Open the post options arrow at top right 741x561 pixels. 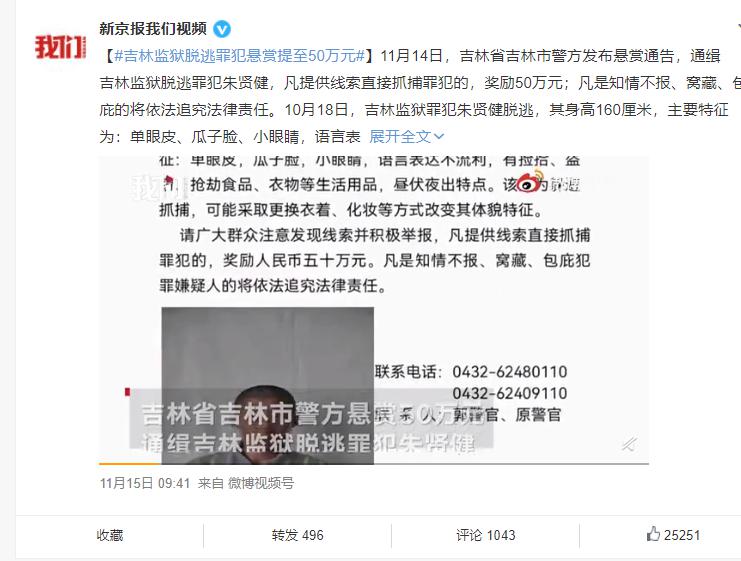point(739,25)
